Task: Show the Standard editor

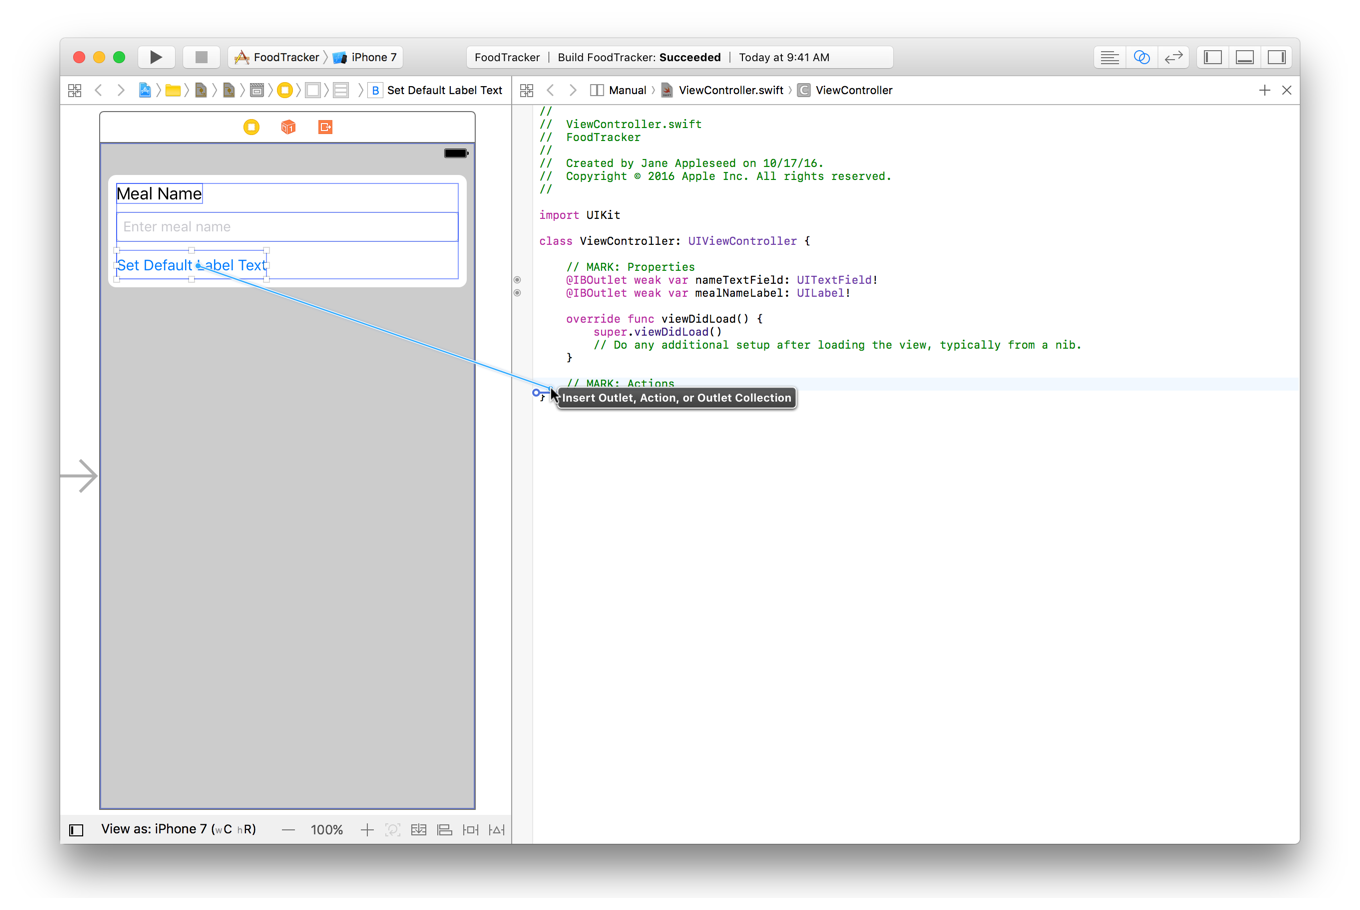Action: click(x=1109, y=57)
